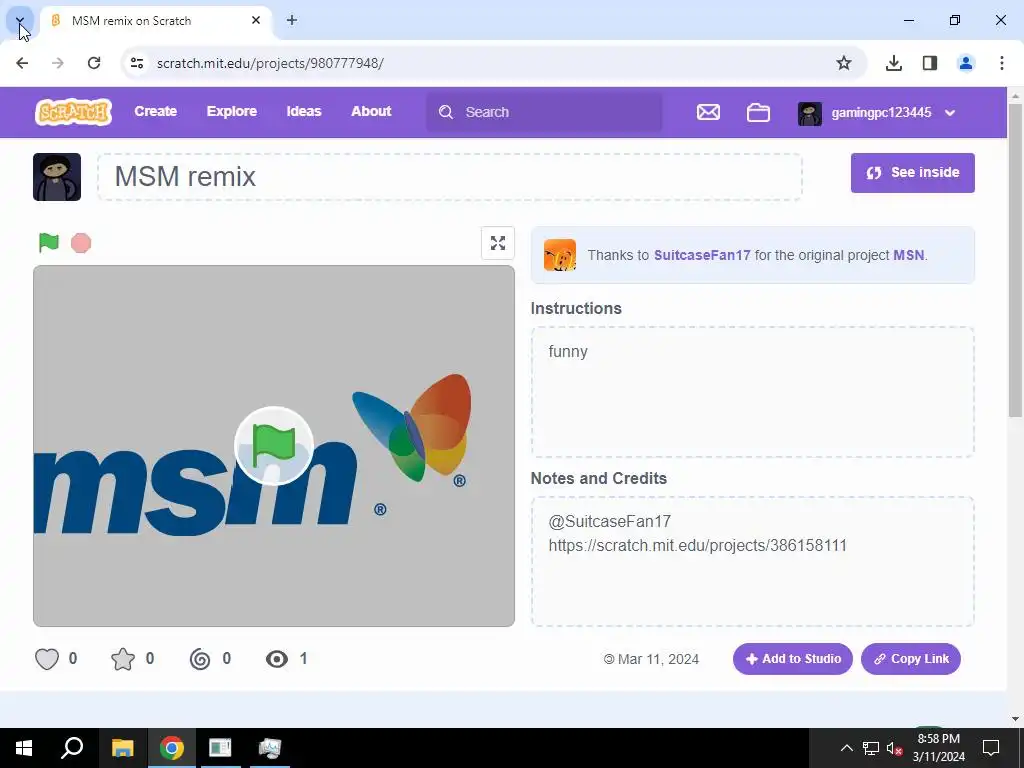This screenshot has width=1024, height=768.
Task: Click SuitcaseFan17's orange avatar thumbnail
Action: [x=560, y=255]
